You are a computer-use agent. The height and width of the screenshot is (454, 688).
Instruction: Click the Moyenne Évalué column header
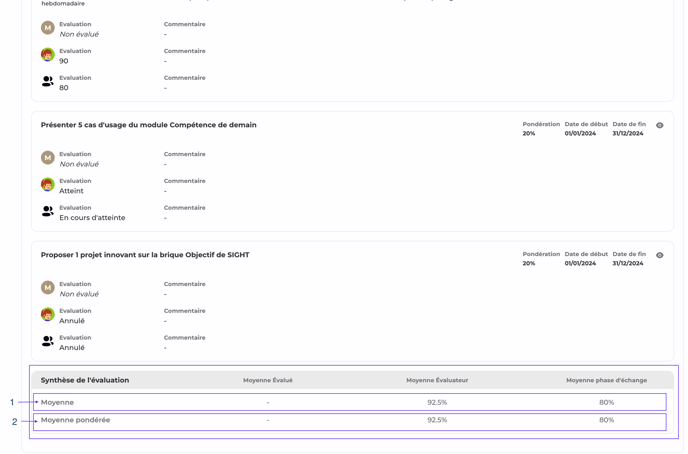267,380
